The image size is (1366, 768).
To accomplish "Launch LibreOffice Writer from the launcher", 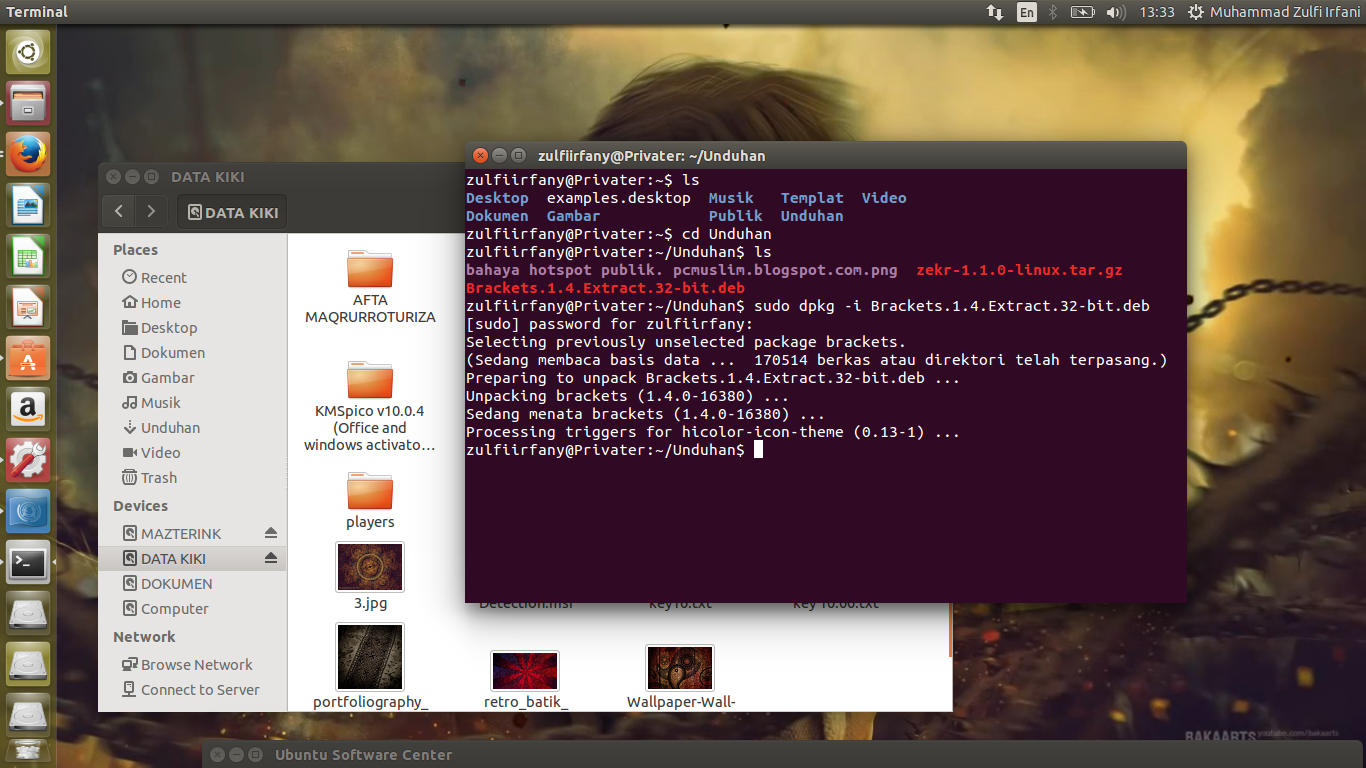I will pos(28,205).
